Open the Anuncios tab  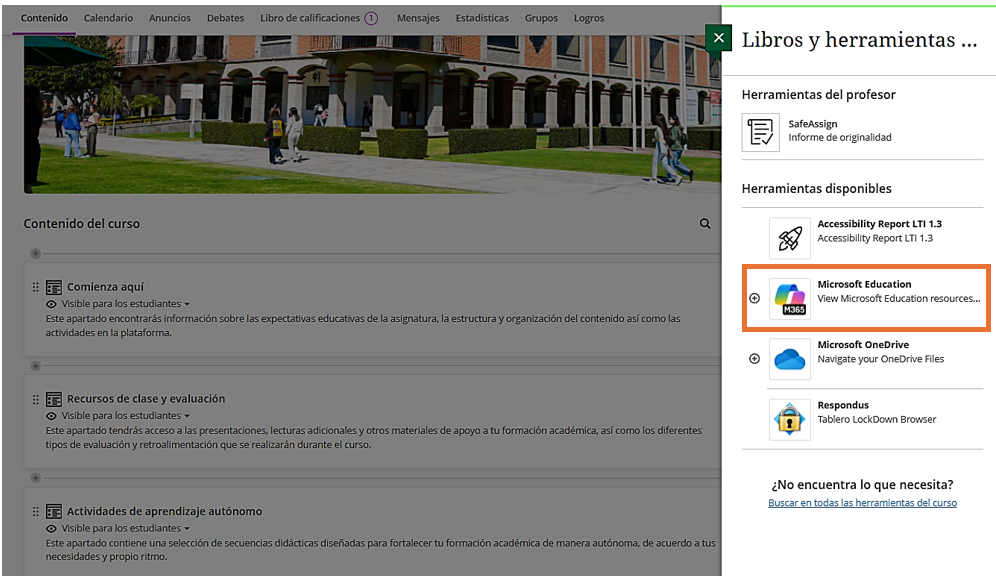pyautogui.click(x=170, y=18)
